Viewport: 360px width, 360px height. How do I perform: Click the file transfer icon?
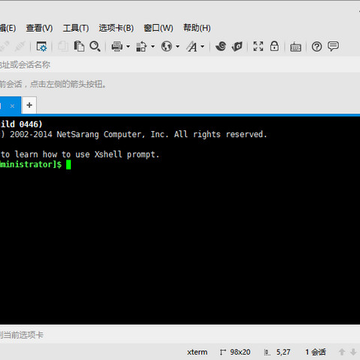tap(141, 46)
